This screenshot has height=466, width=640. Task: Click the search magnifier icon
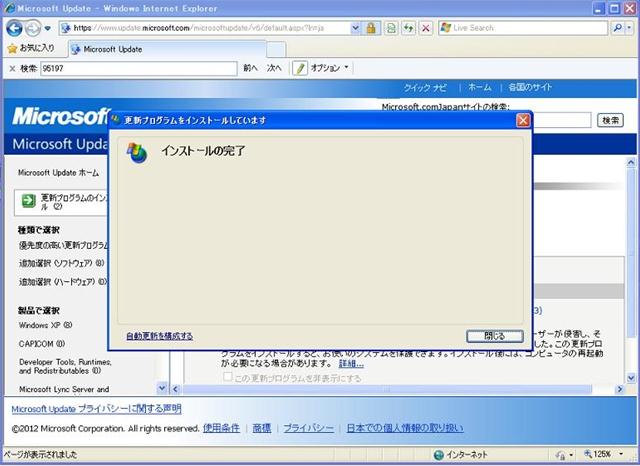point(618,28)
